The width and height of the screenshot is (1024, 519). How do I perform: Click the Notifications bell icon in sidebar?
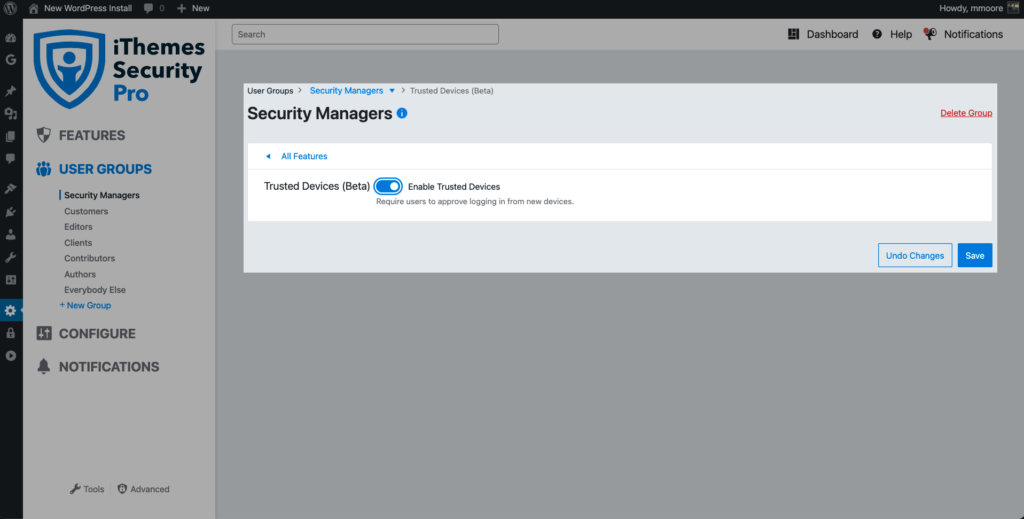44,366
